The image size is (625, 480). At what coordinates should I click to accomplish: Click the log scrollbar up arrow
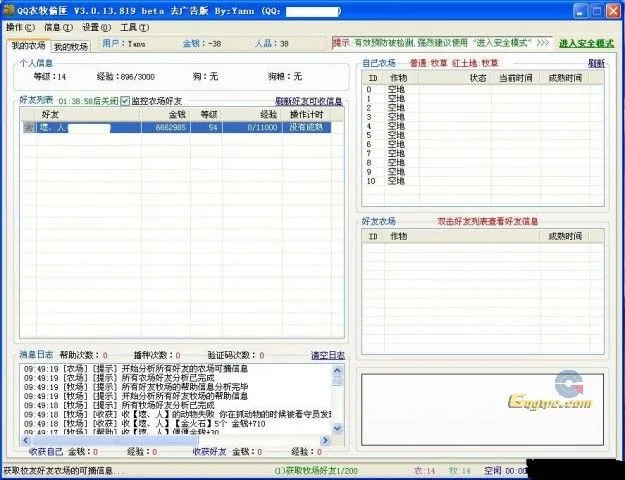[x=337, y=371]
